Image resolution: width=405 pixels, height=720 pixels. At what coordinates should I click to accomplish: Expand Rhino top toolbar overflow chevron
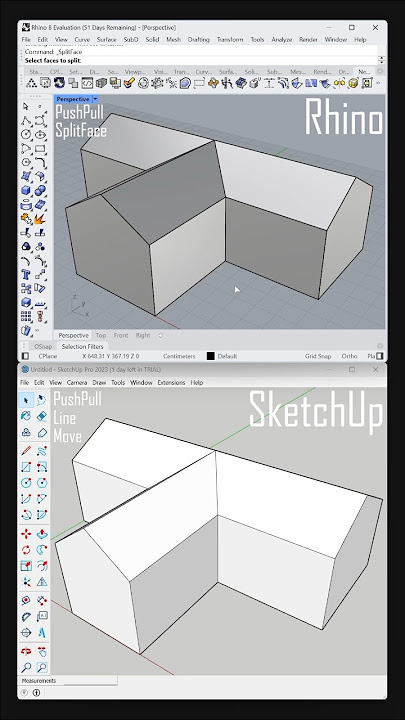click(x=378, y=83)
